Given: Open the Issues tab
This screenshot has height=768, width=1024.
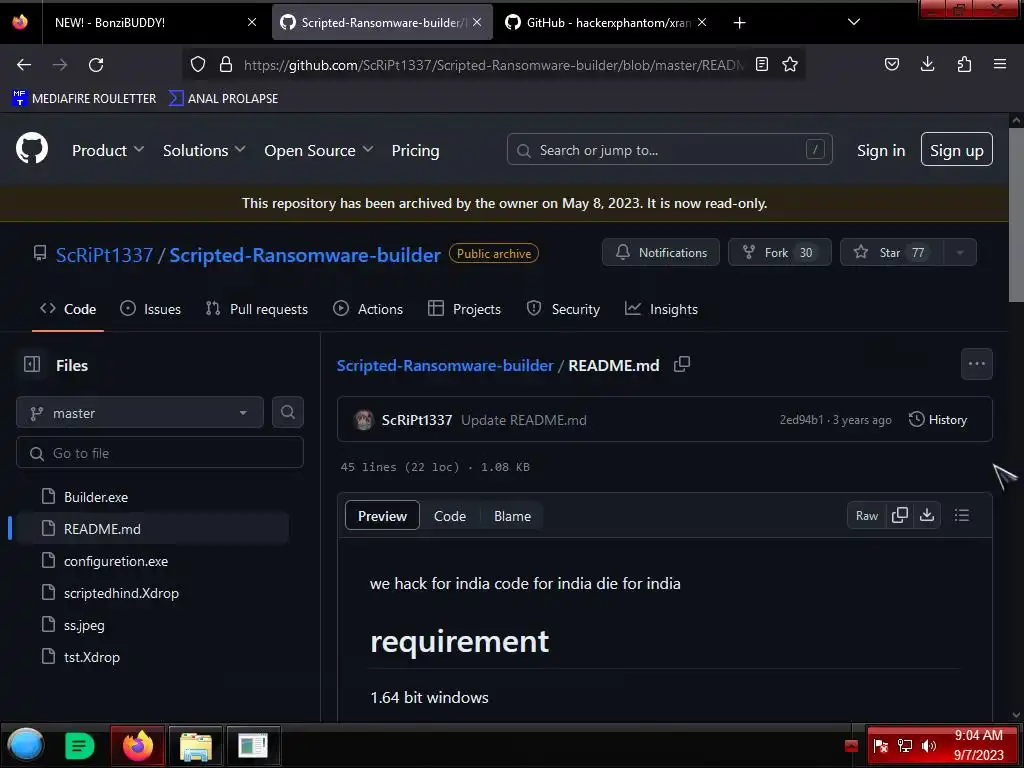Looking at the screenshot, I should 151,309.
